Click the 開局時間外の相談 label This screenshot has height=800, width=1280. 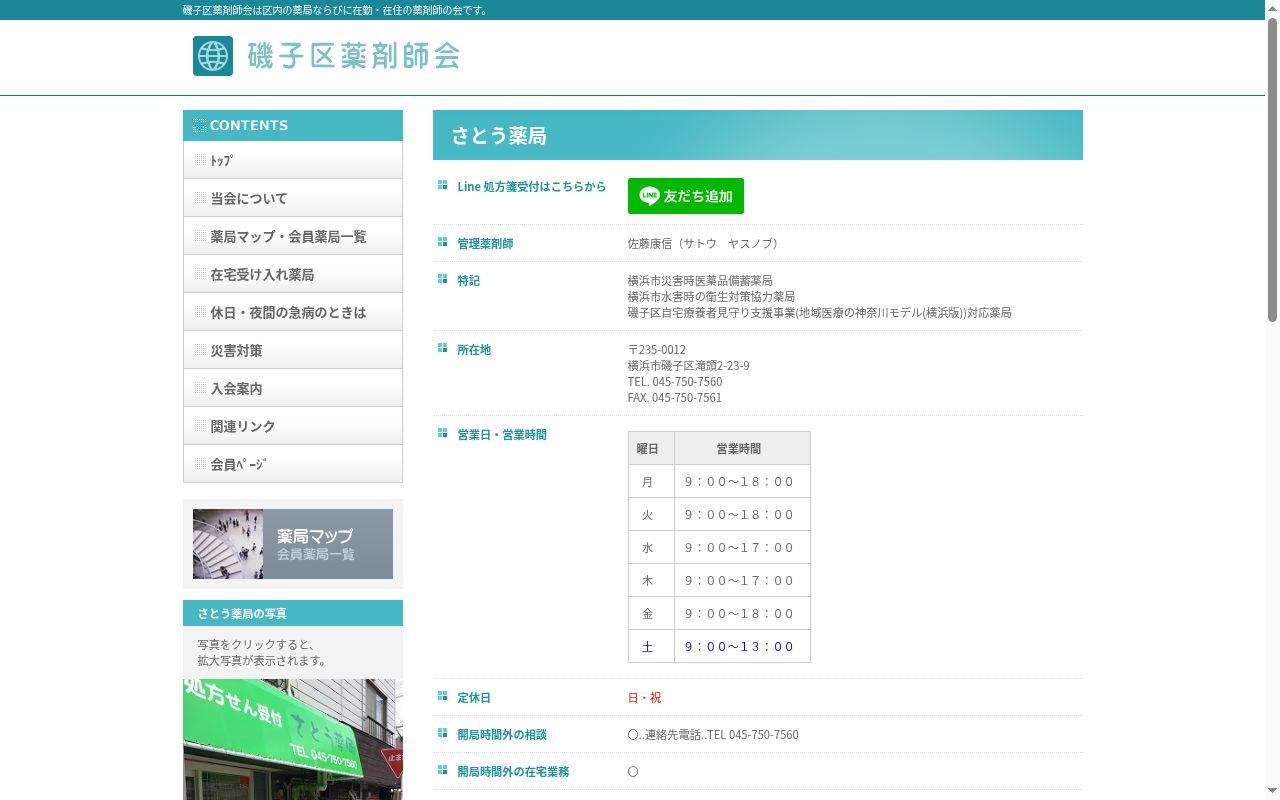tap(502, 735)
